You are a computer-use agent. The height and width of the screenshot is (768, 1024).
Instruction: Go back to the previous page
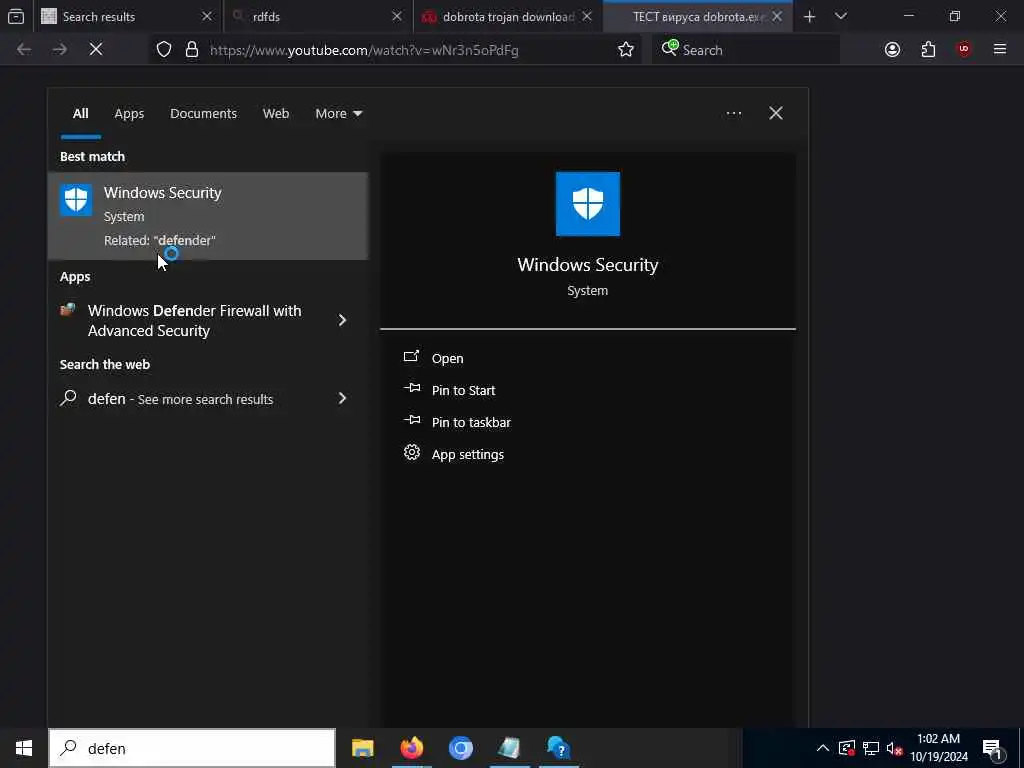pyautogui.click(x=24, y=50)
